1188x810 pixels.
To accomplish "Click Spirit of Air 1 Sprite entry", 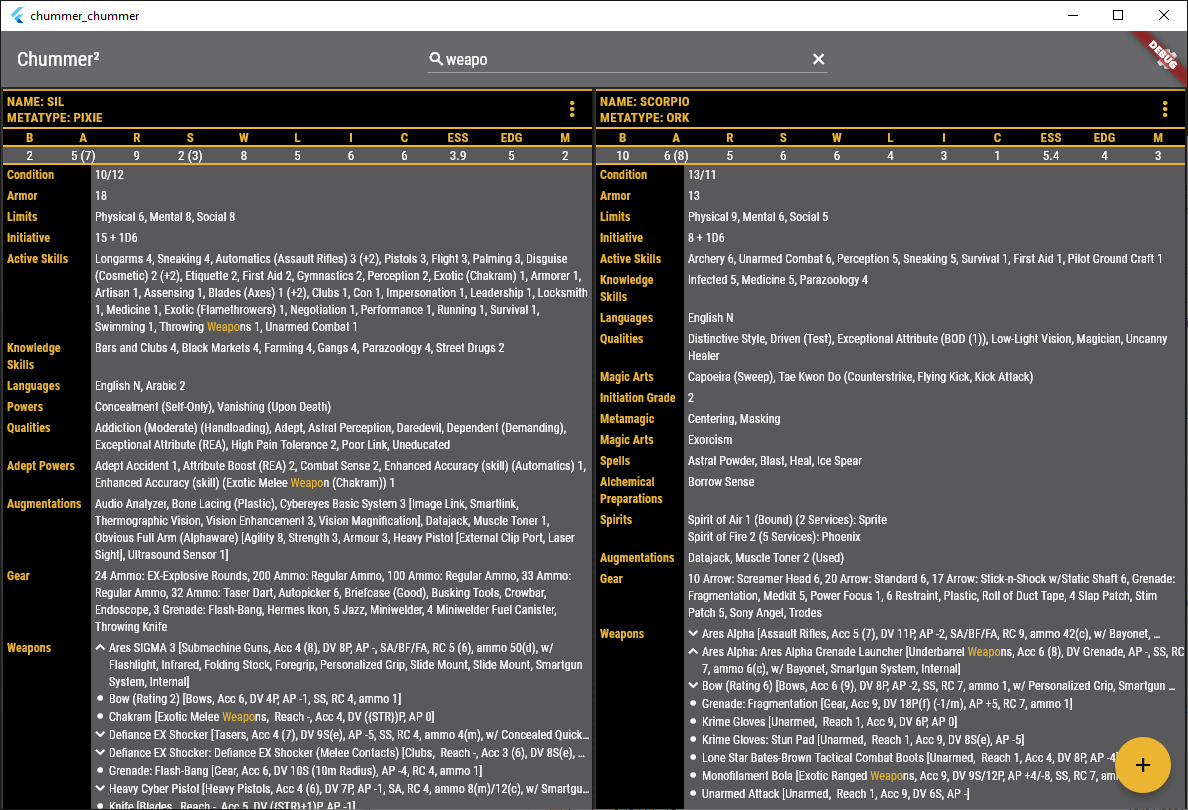I will click(x=787, y=520).
